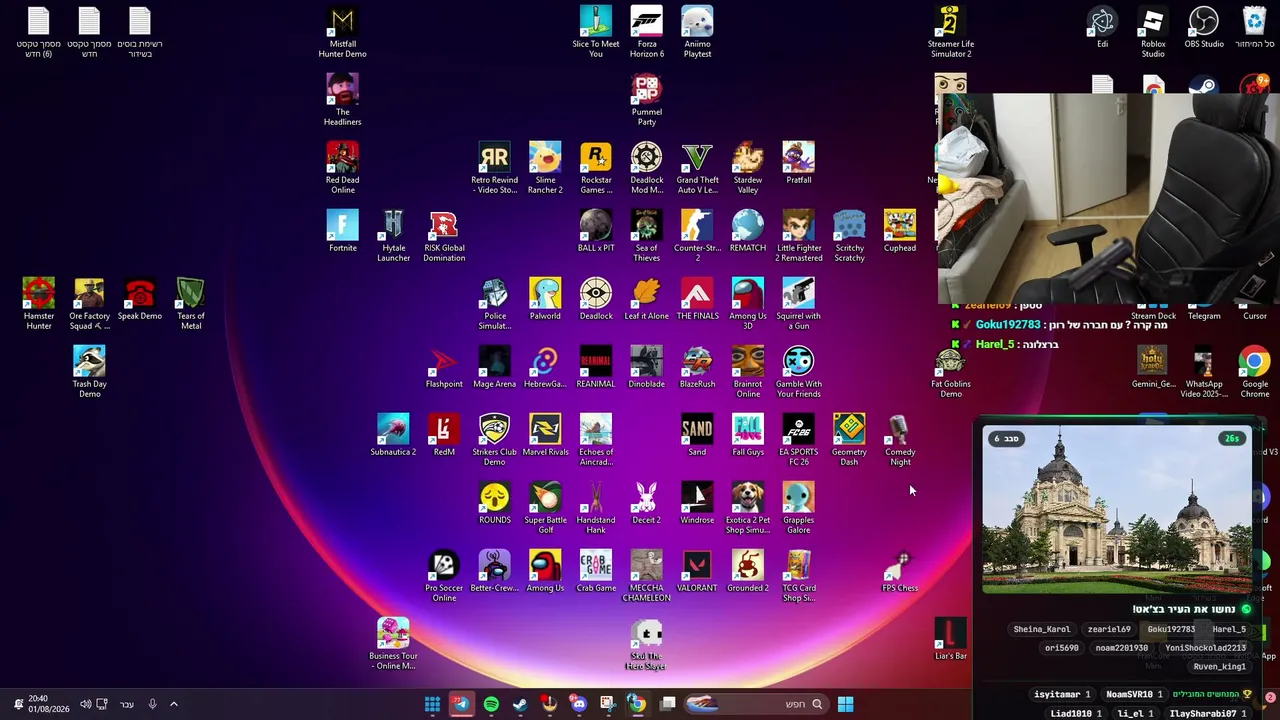Image resolution: width=1280 pixels, height=720 pixels.
Task: Select the Among Us 3D icon
Action: (748, 305)
